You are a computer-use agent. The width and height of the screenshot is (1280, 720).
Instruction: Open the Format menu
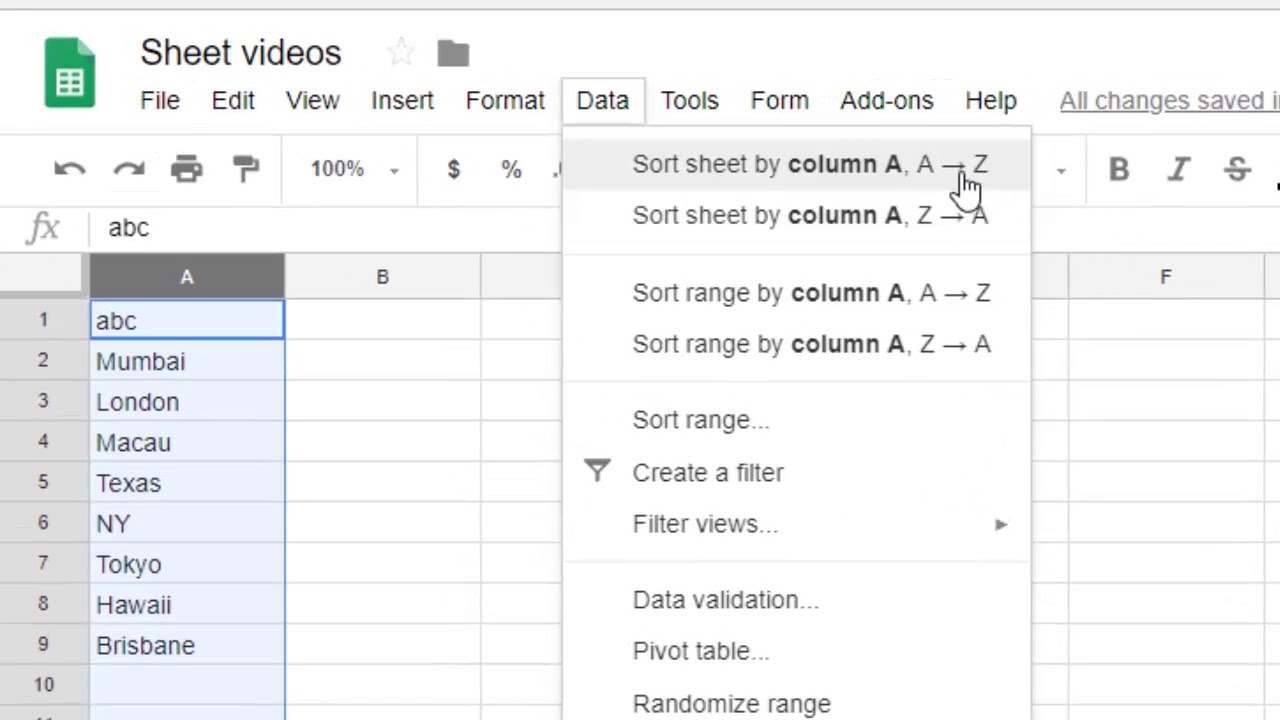(505, 100)
